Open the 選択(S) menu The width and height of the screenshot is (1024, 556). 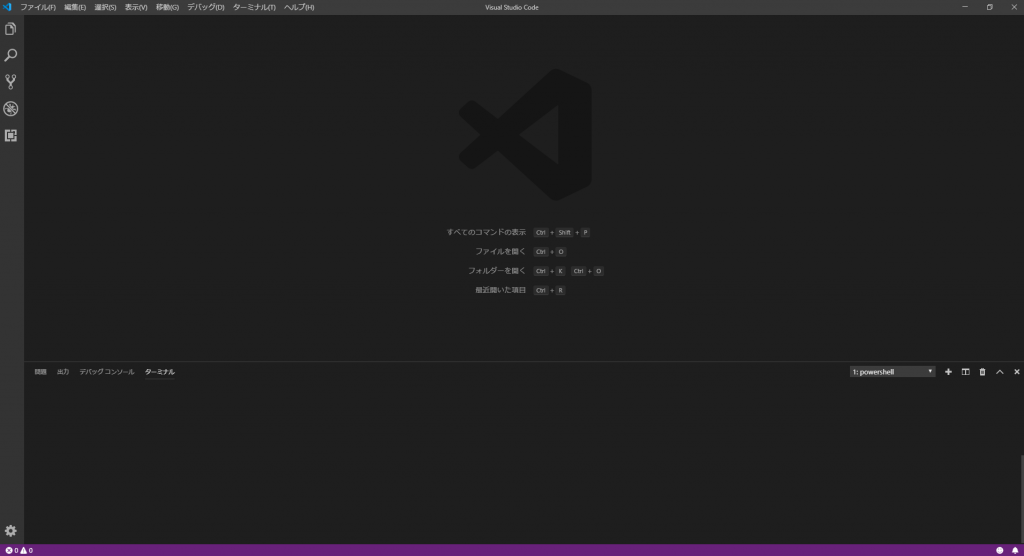[x=105, y=7]
